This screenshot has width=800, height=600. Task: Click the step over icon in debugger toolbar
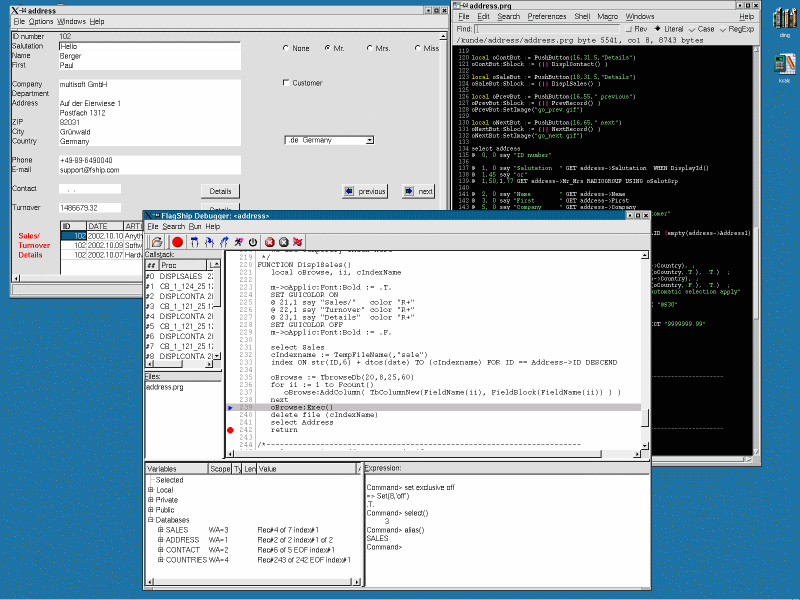194,242
